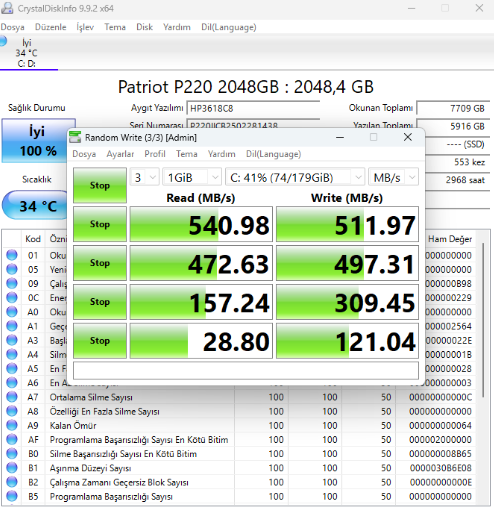Click the CrystalDiskMark icon in the title bar
494x511 pixels.
coord(75,137)
